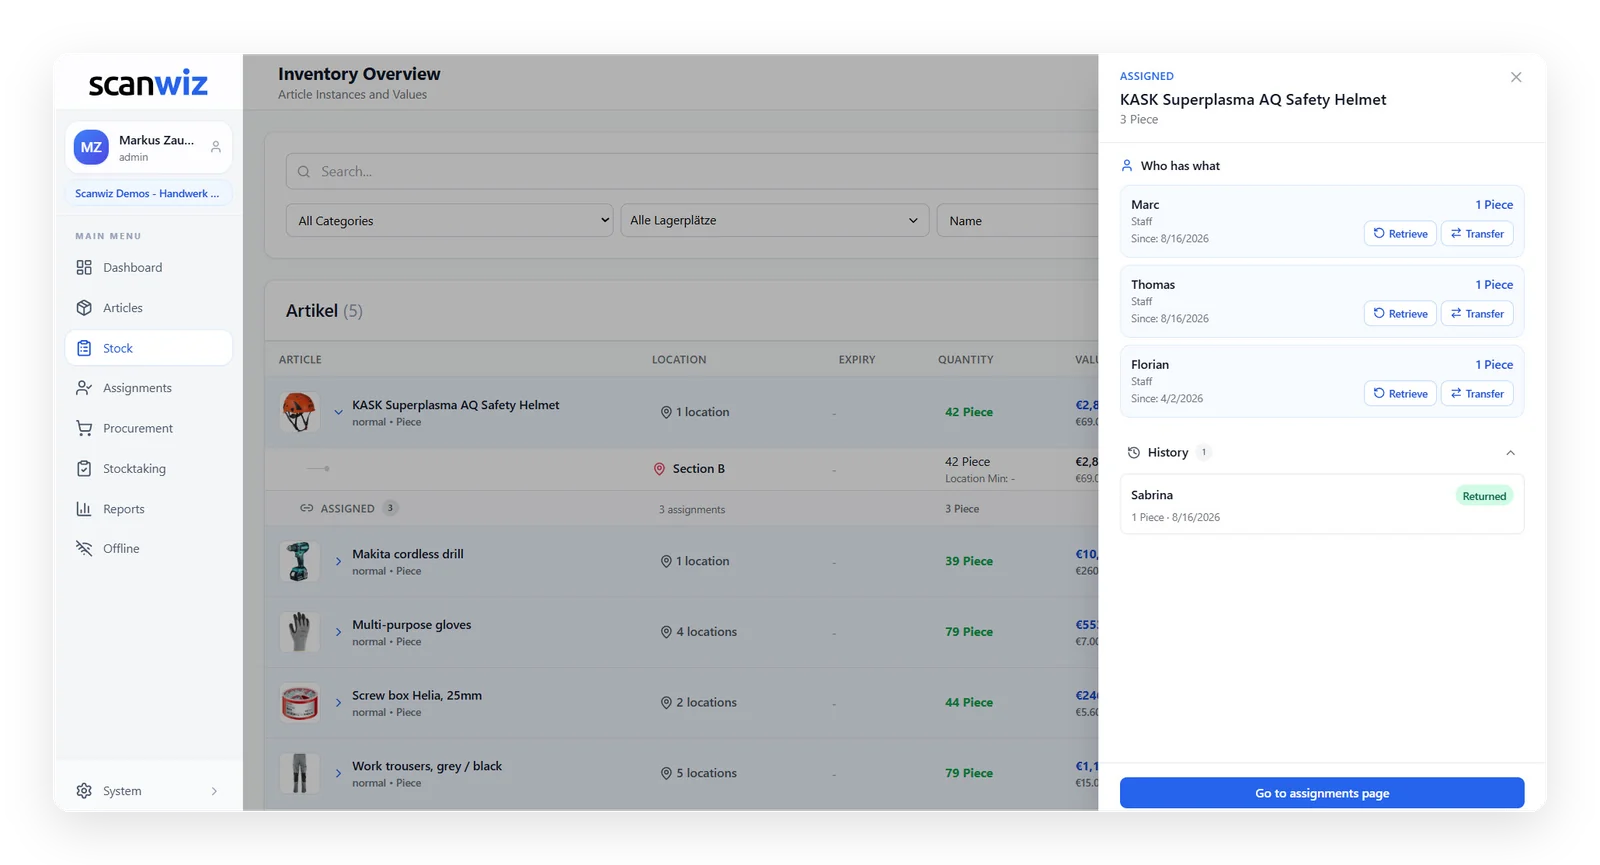Close the KASK helmet assigned panel
Image resolution: width=1600 pixels, height=865 pixels.
click(1516, 77)
